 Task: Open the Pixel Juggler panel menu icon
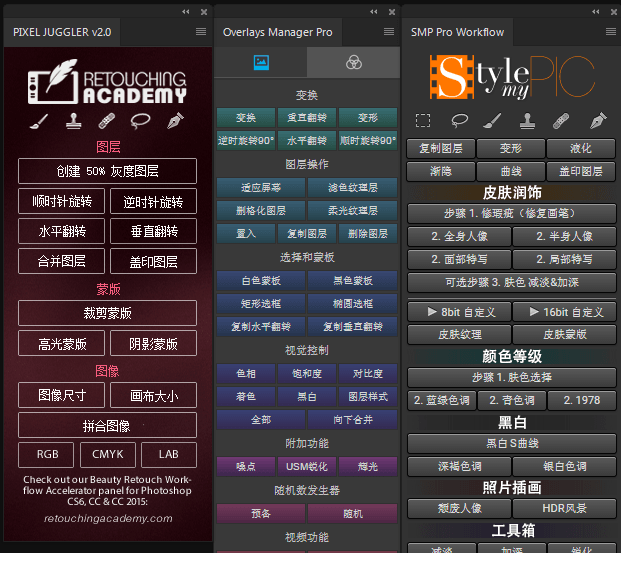point(201,32)
